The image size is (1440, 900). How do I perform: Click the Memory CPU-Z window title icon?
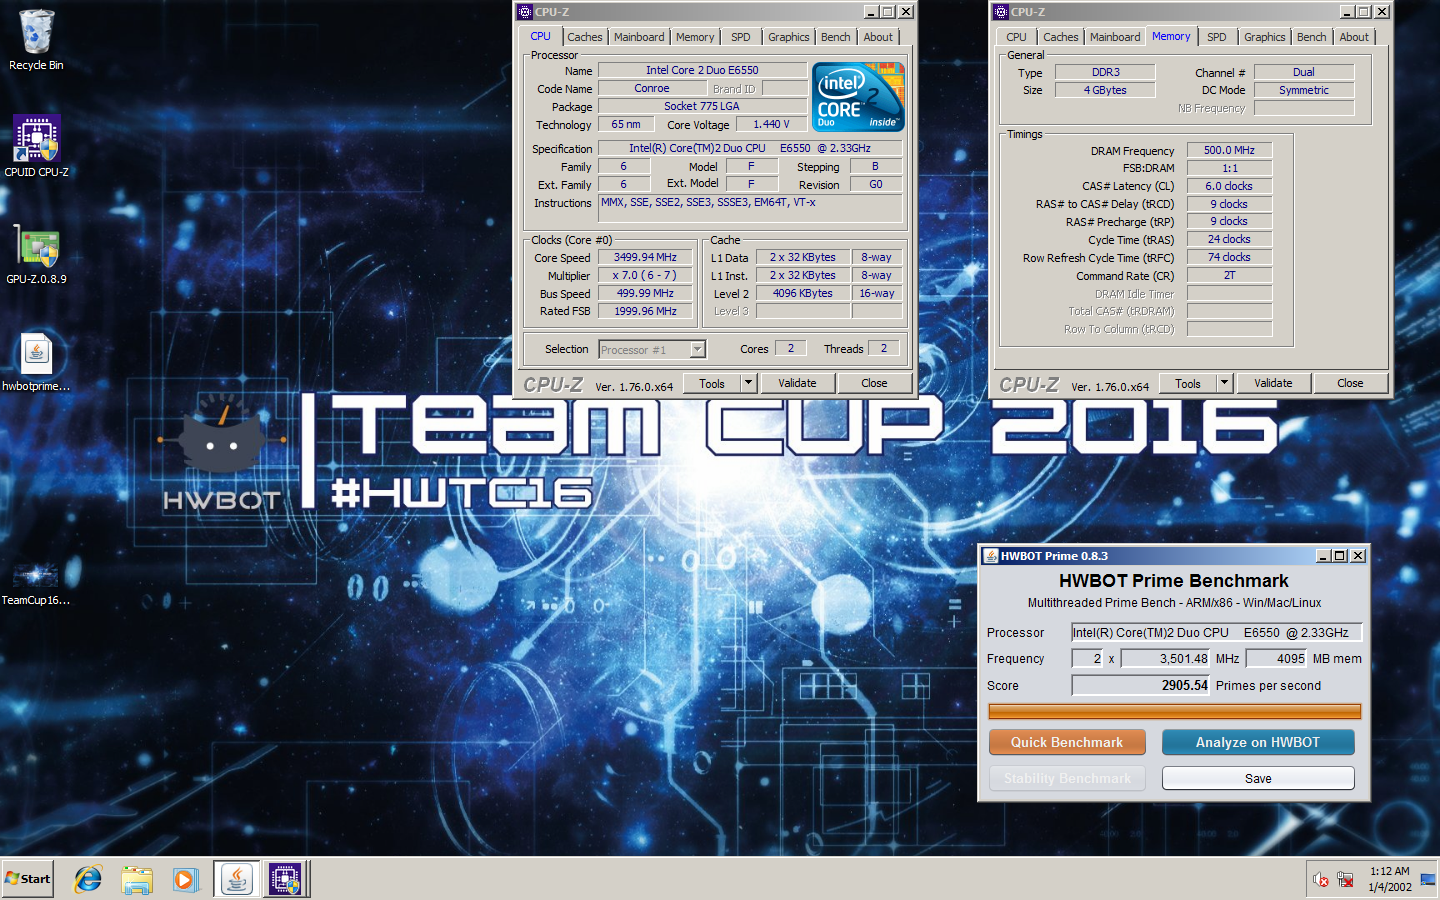[1001, 12]
